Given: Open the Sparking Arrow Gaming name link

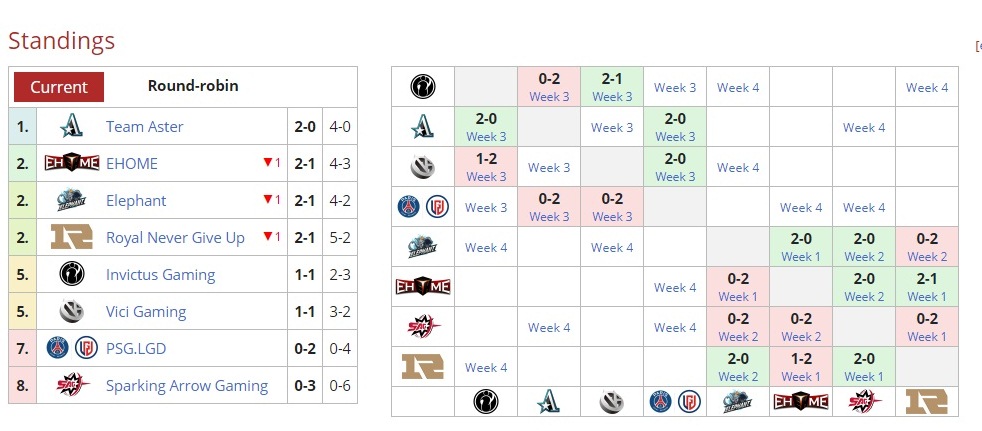Looking at the screenshot, I should tap(187, 386).
